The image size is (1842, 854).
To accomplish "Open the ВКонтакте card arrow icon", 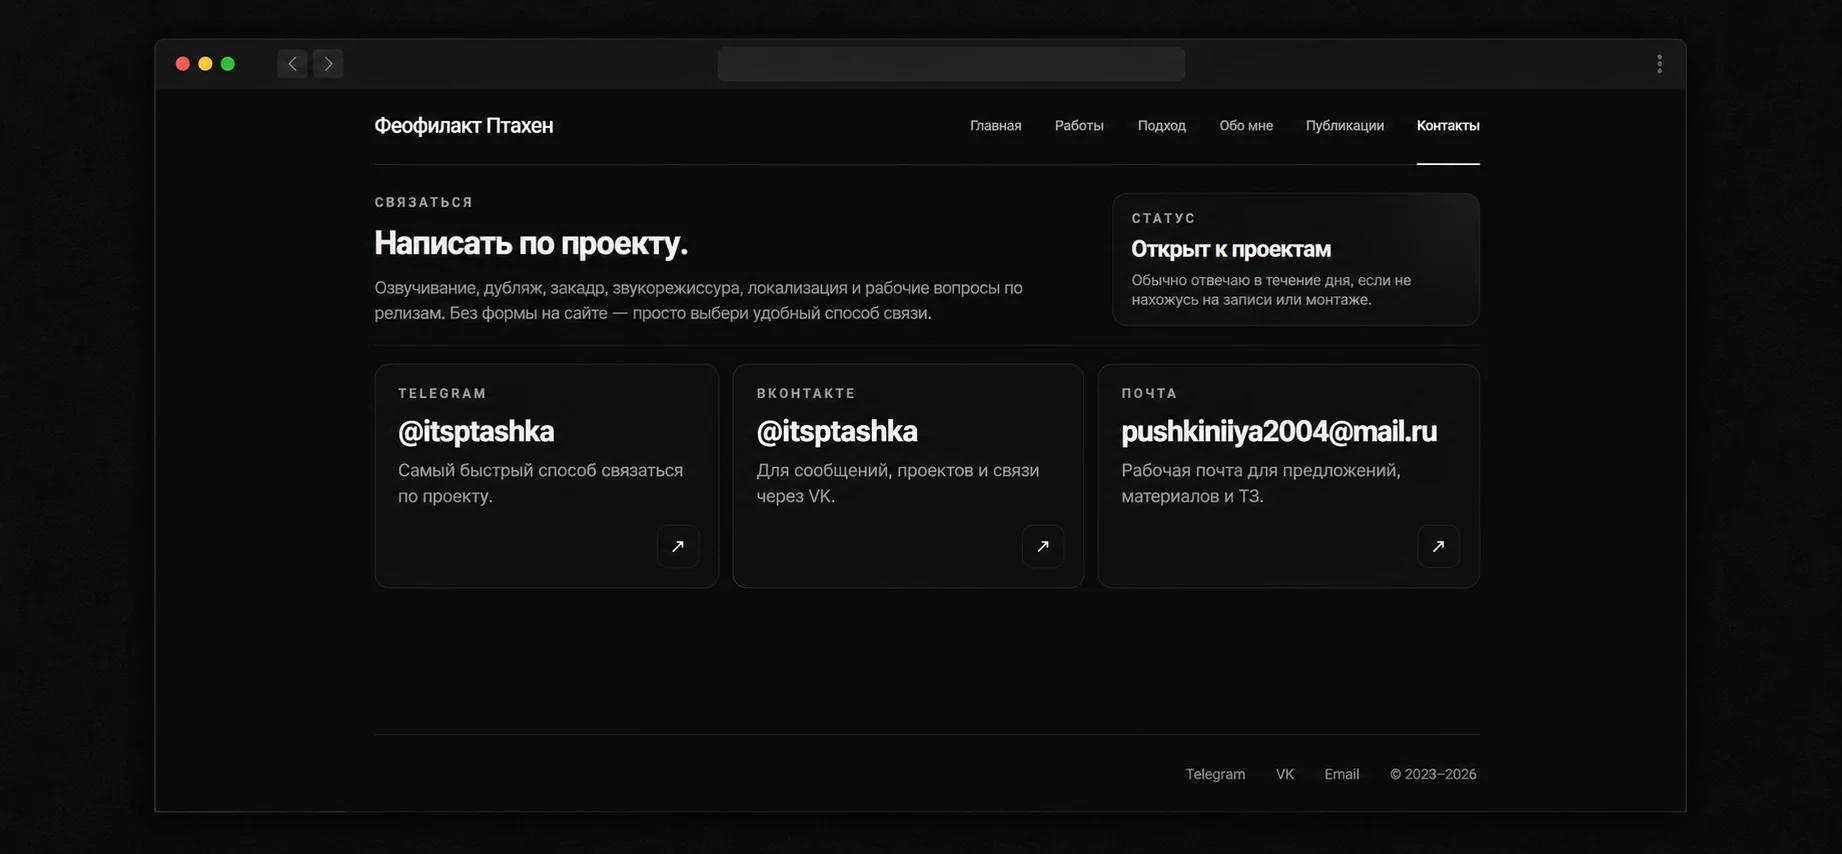I will coord(1043,546).
